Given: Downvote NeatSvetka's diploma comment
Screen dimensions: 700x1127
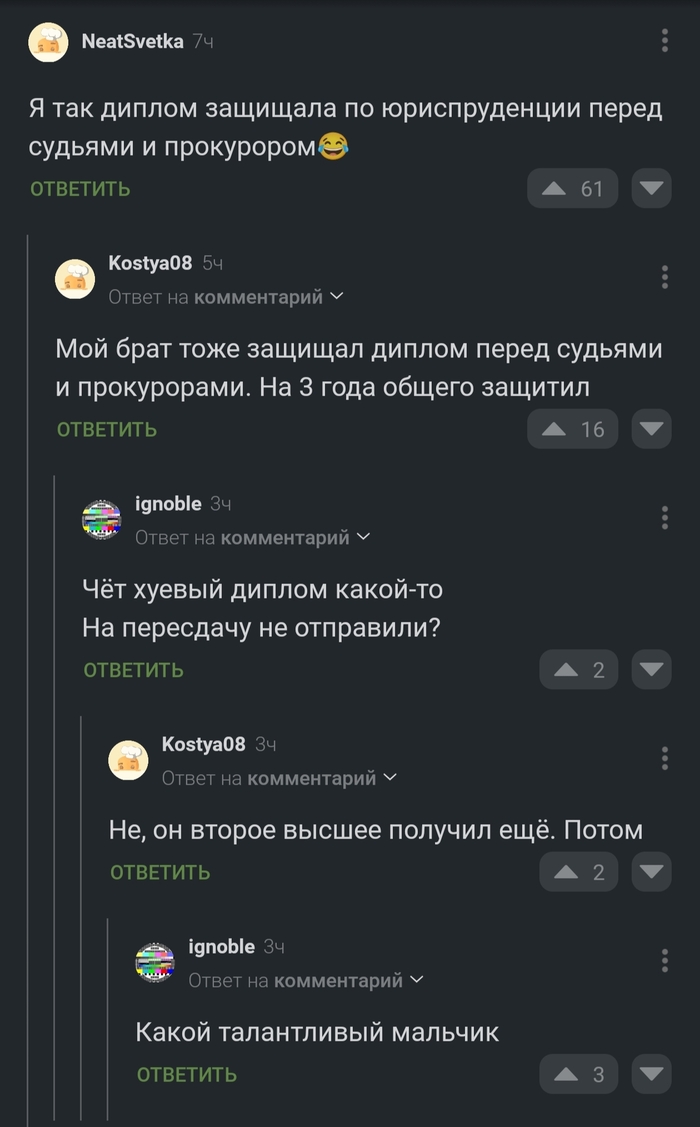Looking at the screenshot, I should click(652, 188).
